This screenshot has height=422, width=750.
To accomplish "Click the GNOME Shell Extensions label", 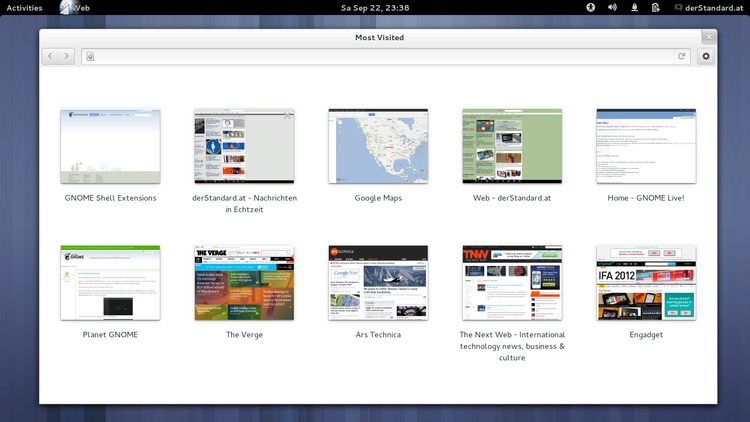I will pyautogui.click(x=110, y=198).
